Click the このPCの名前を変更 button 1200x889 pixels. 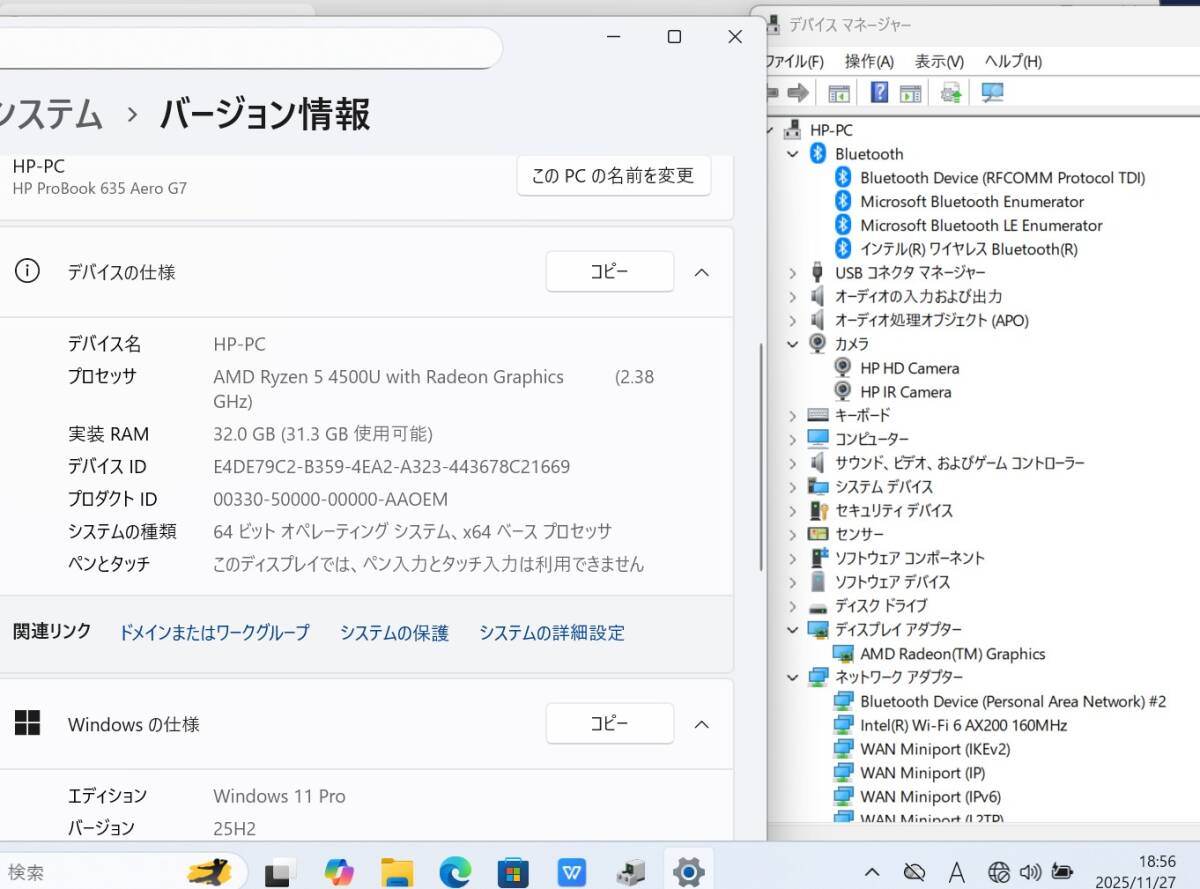613,175
